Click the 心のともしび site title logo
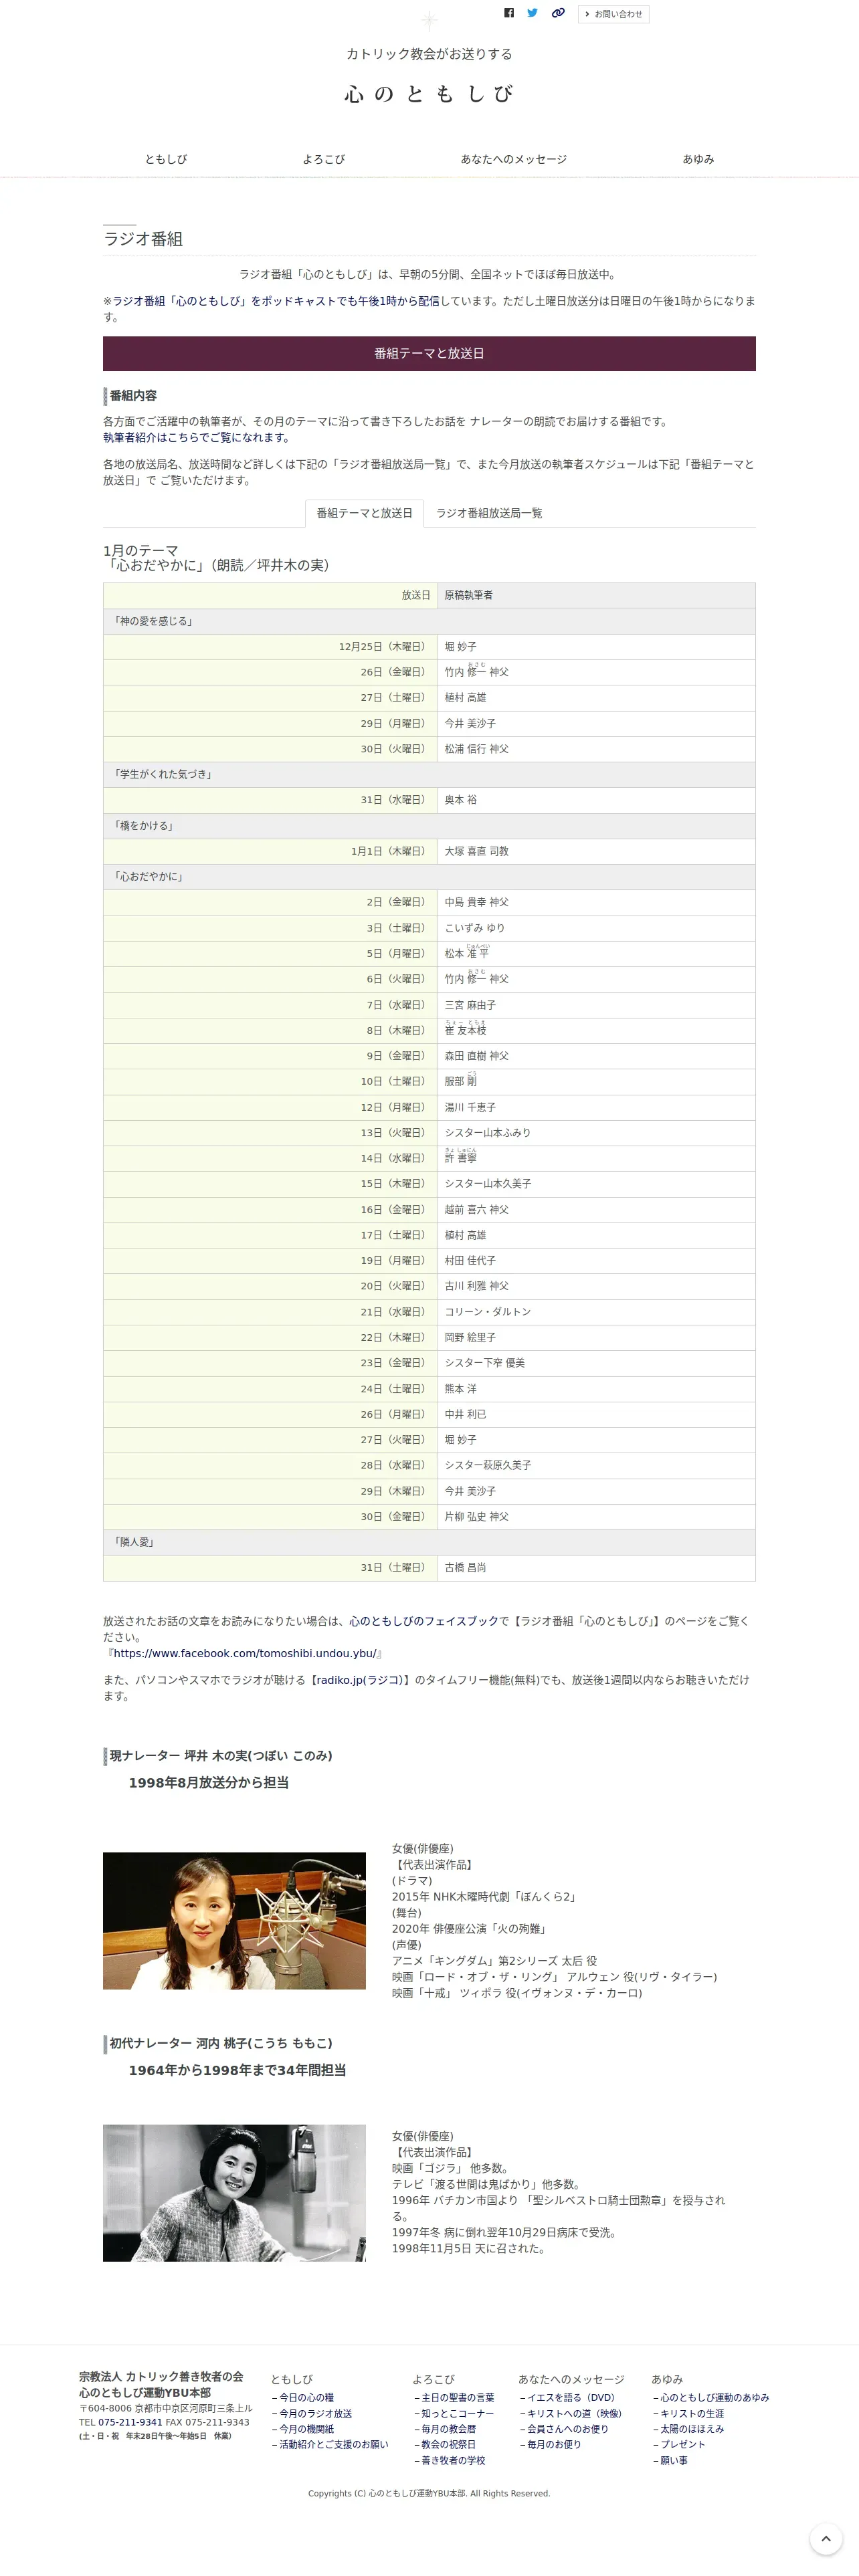The image size is (859, 2576). pyautogui.click(x=429, y=93)
